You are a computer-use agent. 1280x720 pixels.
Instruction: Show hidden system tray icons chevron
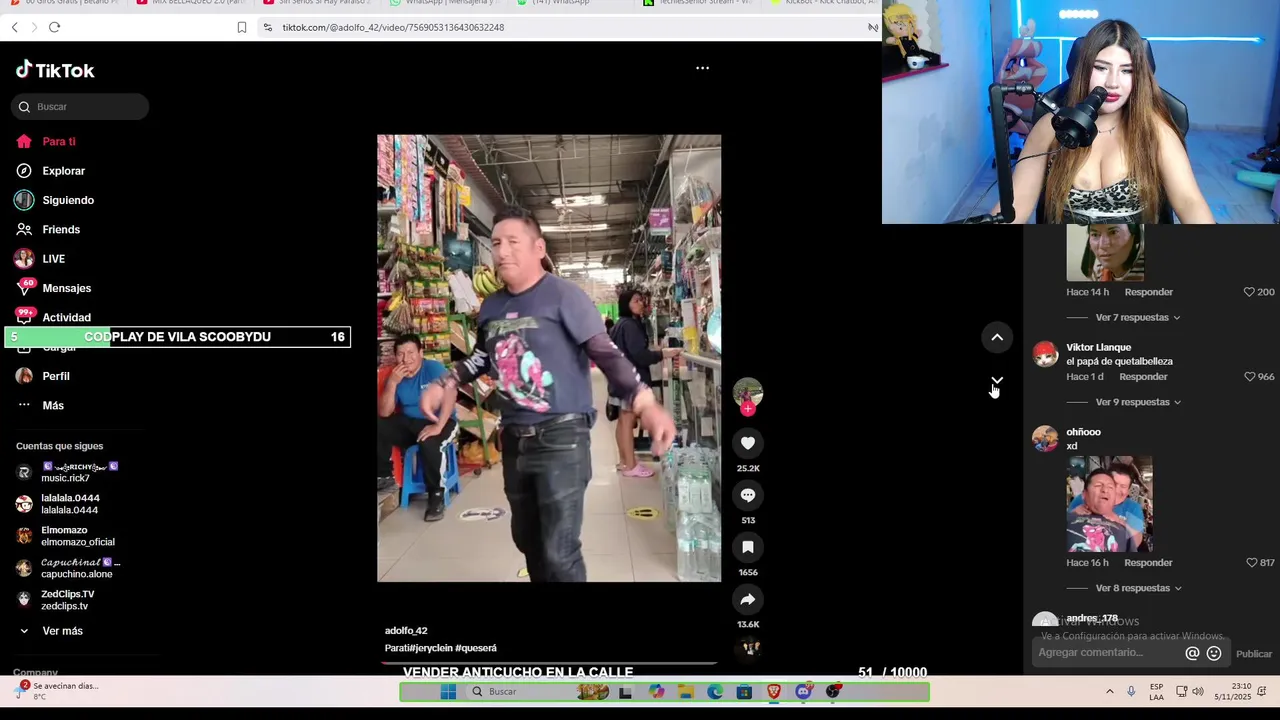(x=1109, y=692)
